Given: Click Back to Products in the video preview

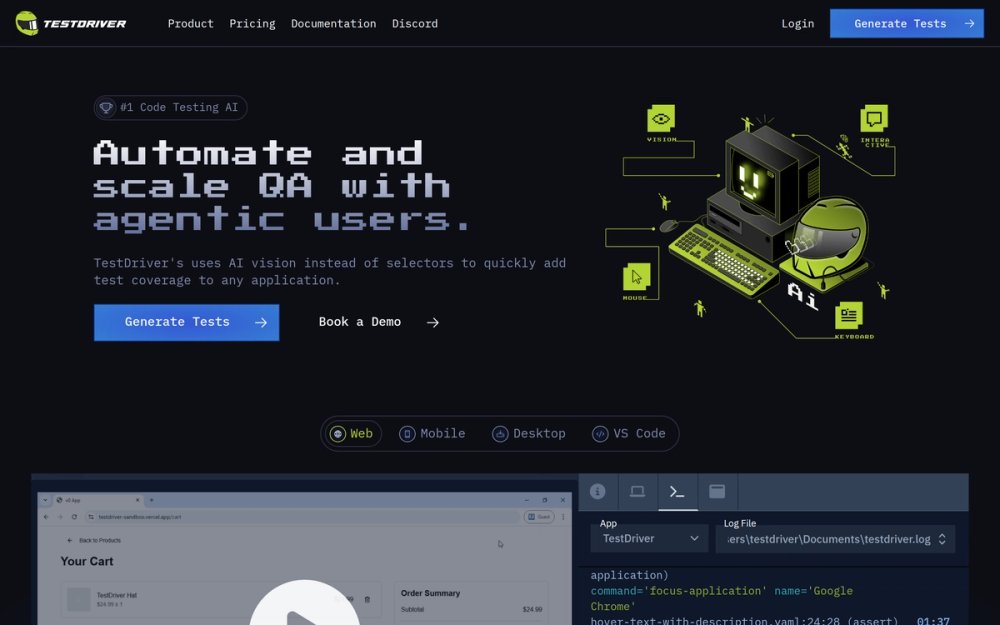Looking at the screenshot, I should coord(94,540).
